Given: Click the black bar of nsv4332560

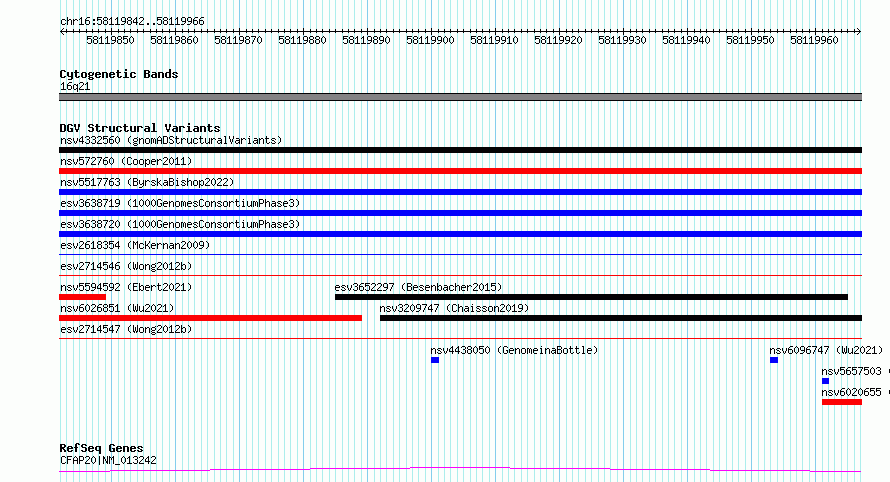Looking at the screenshot, I should (460, 150).
